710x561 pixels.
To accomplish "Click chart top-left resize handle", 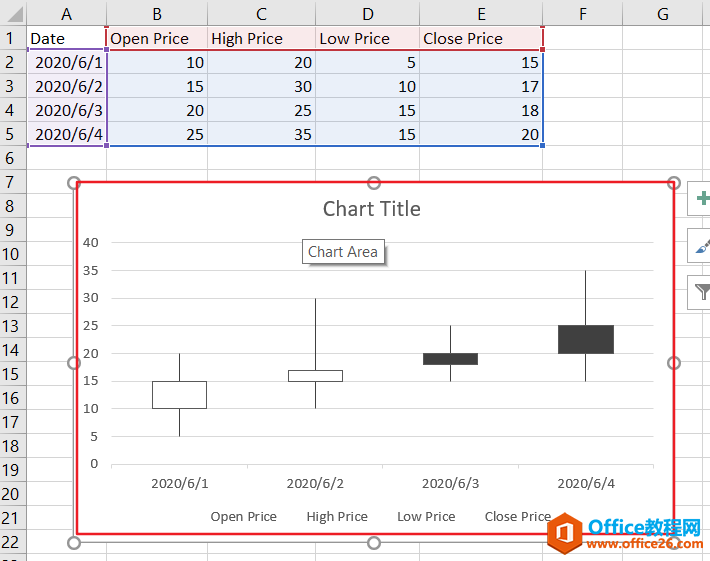I will point(74,183).
